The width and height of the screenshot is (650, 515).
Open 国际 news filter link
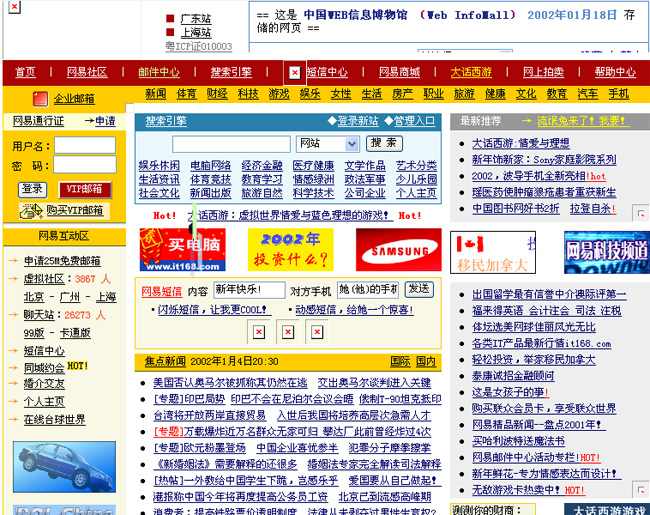tap(400, 362)
